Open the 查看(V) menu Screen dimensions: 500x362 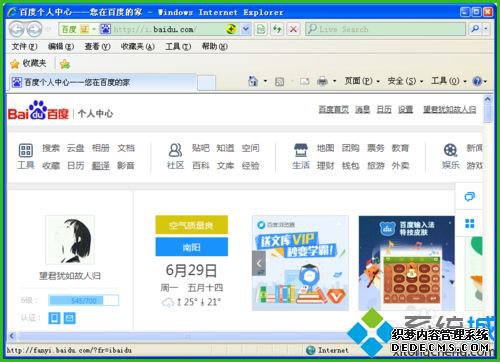point(97,46)
